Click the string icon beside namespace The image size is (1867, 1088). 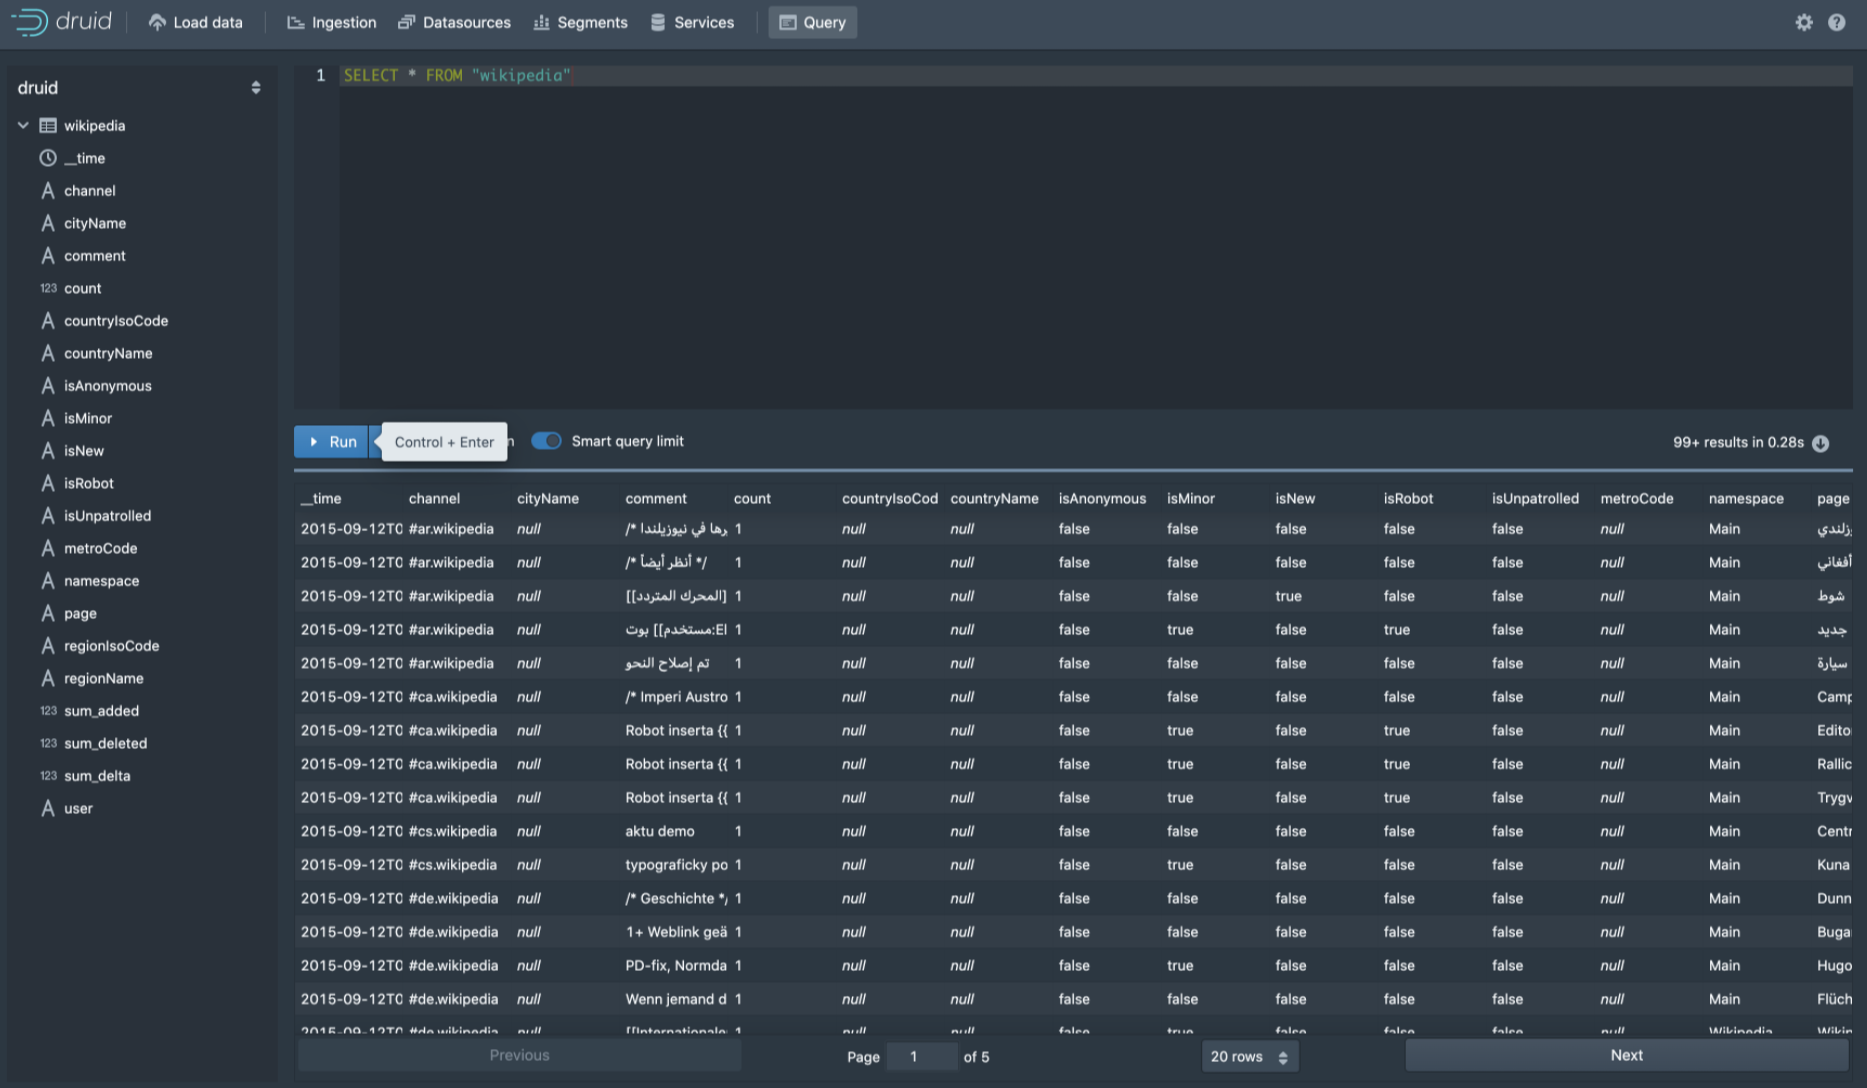48,581
